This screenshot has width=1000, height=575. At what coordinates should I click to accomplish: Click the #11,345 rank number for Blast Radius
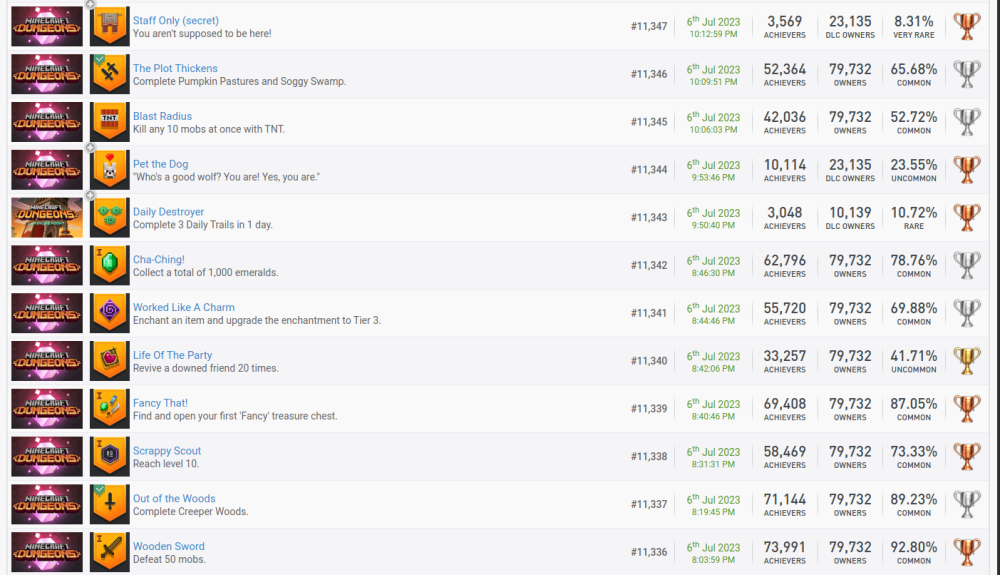tap(649, 122)
